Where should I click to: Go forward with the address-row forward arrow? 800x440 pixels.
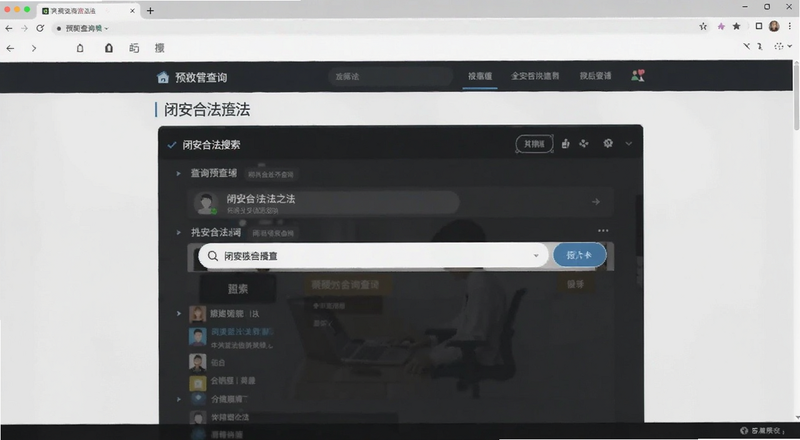pyautogui.click(x=24, y=28)
